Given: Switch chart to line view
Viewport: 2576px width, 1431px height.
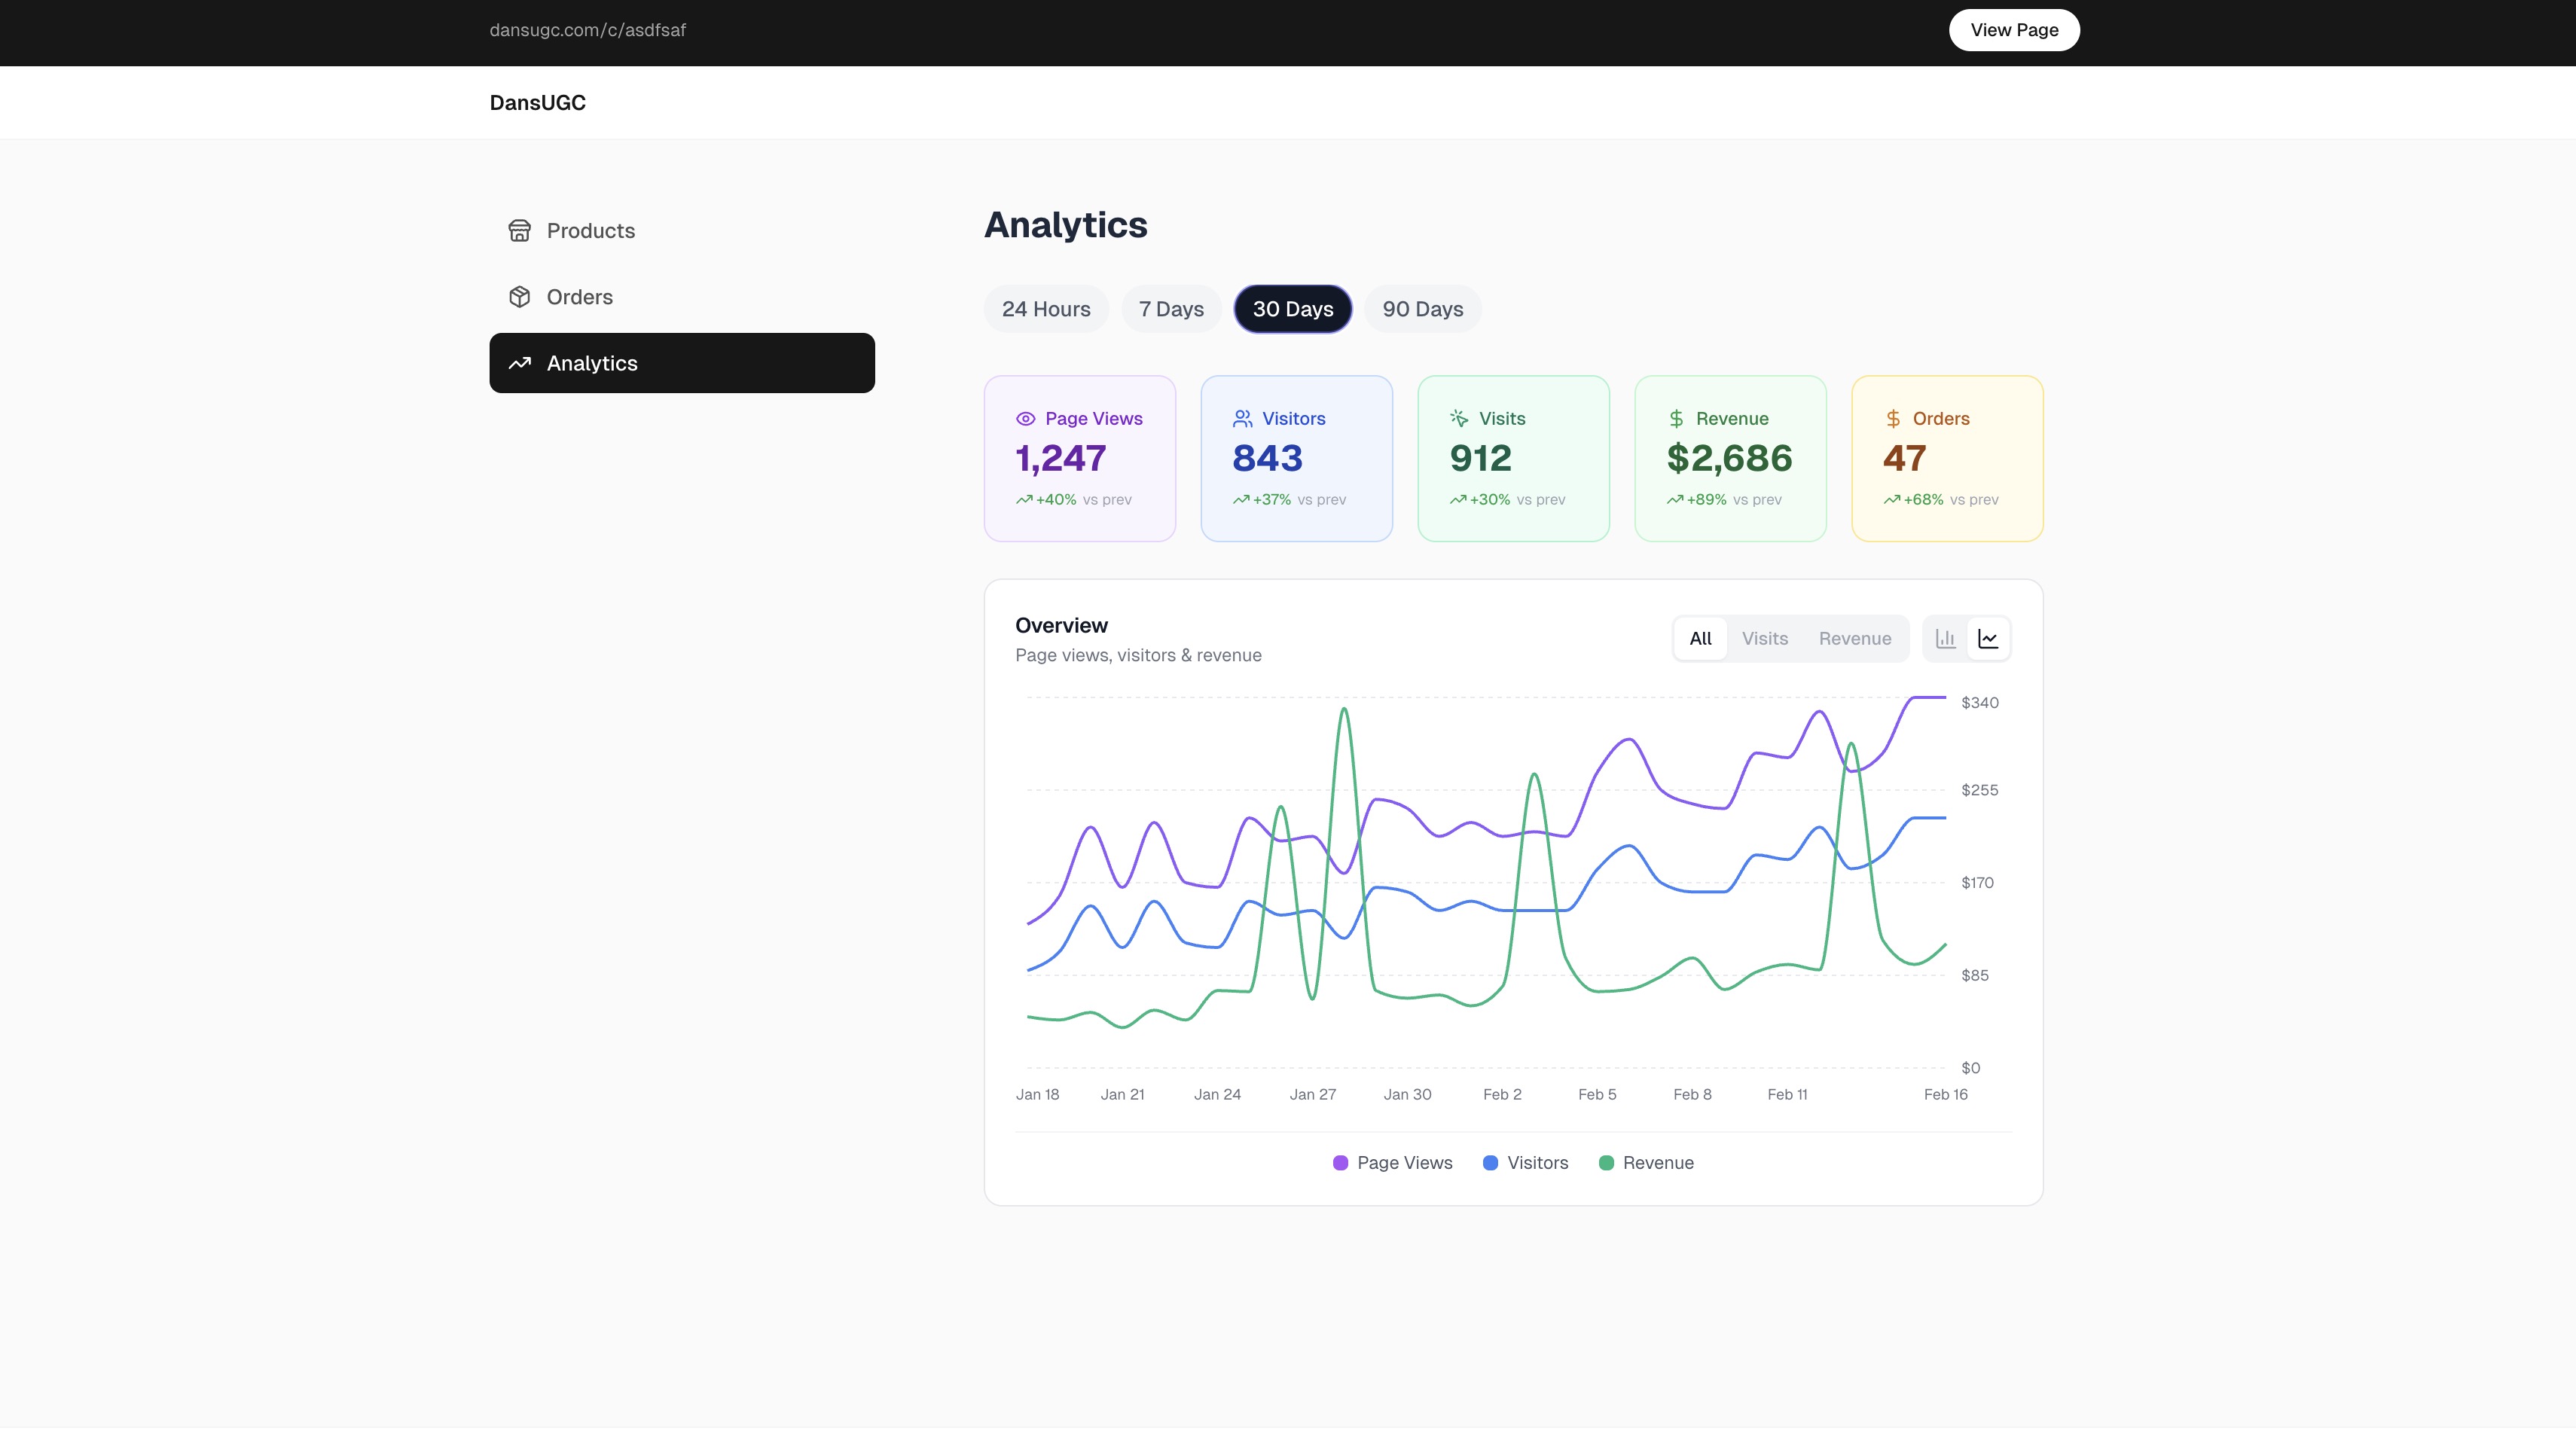Looking at the screenshot, I should (1988, 638).
